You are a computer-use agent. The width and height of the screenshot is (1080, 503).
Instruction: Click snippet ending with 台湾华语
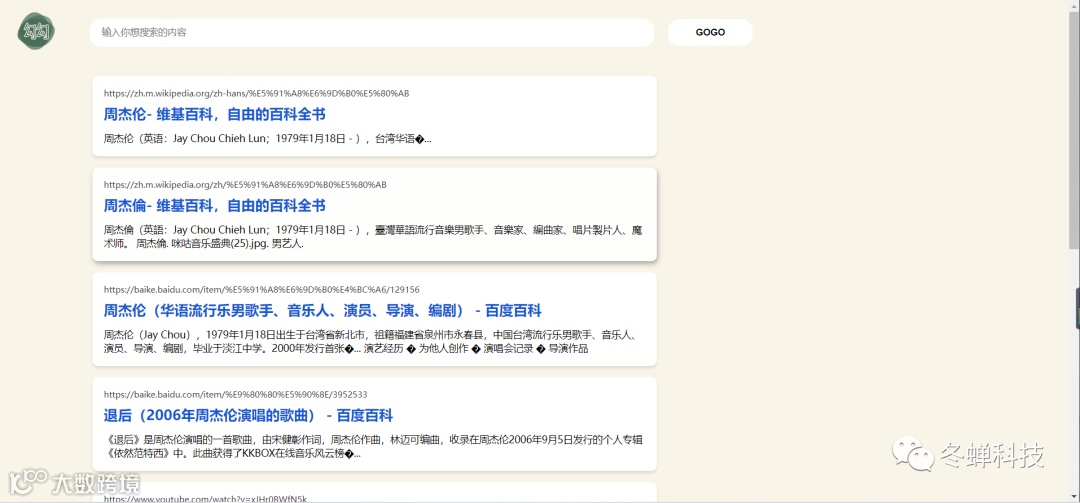tap(267, 138)
